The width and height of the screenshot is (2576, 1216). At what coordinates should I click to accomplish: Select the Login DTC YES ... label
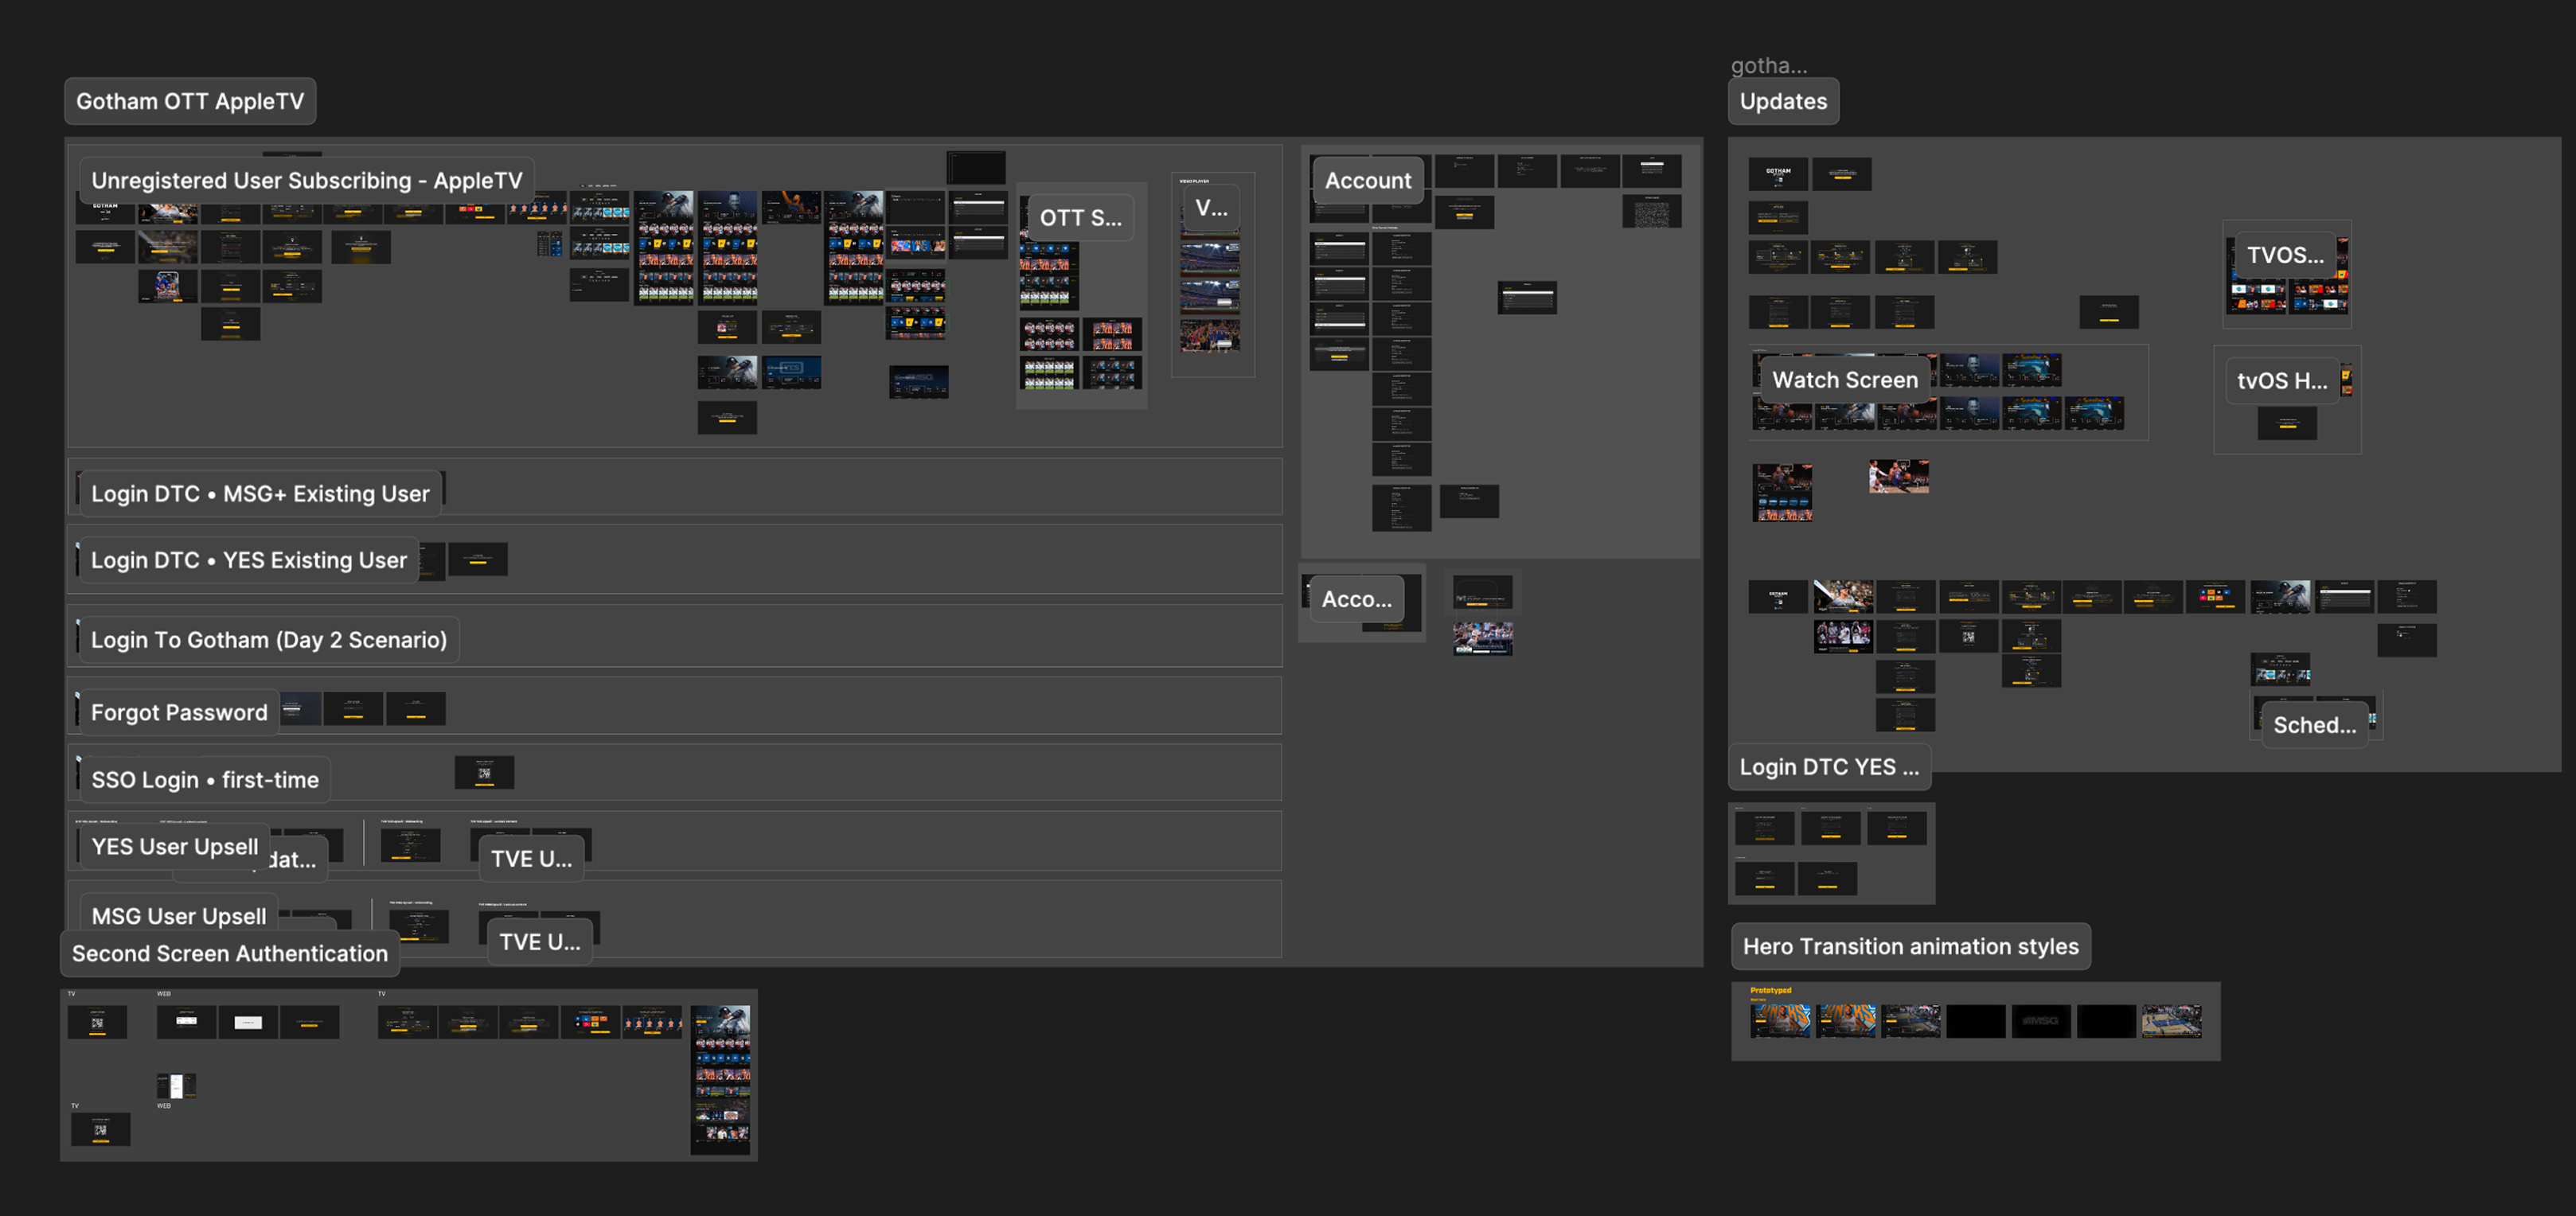click(1829, 767)
